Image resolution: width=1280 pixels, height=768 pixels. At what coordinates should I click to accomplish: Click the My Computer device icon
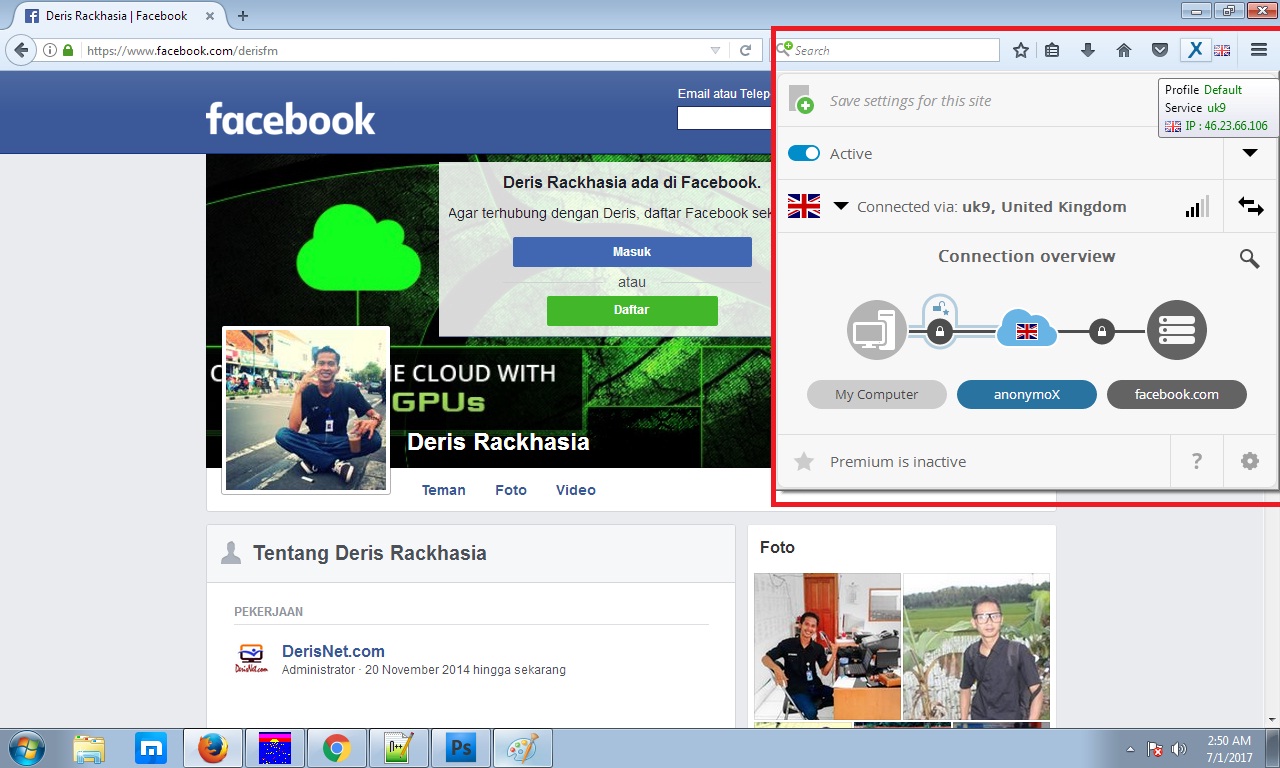(877, 330)
